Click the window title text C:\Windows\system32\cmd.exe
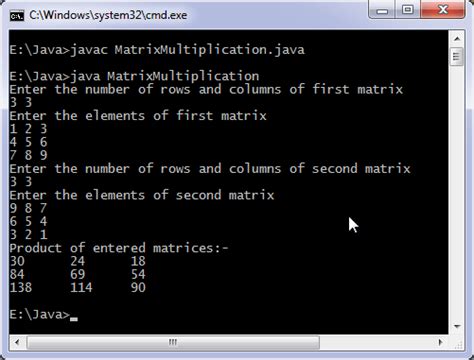474x360 pixels. 108,15
